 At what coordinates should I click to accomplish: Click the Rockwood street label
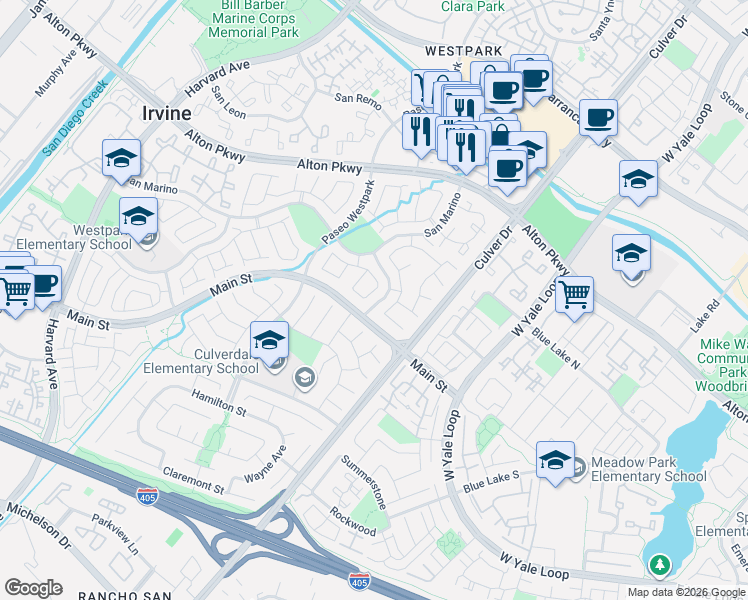pyautogui.click(x=353, y=521)
